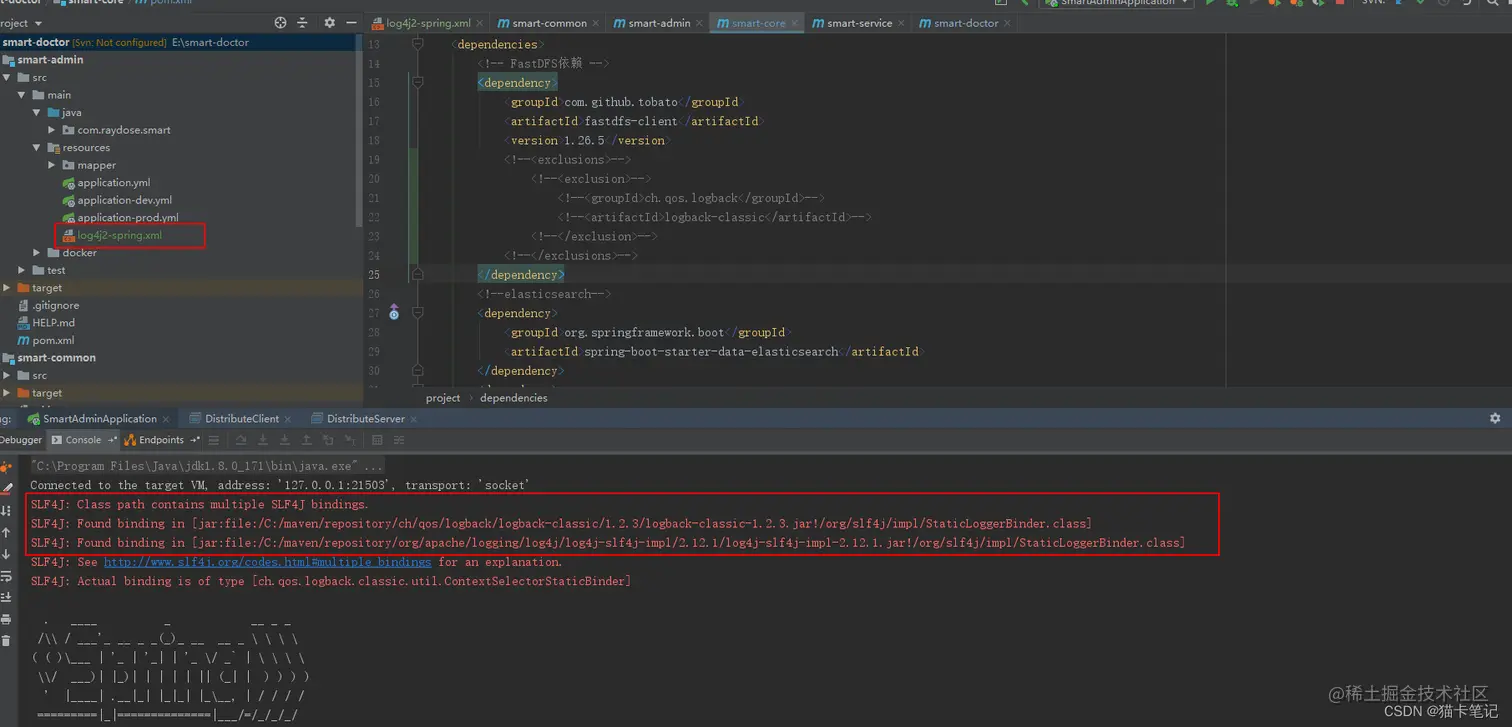Click the gutter marker icon on line 27
The image size is (1512, 727).
click(394, 313)
